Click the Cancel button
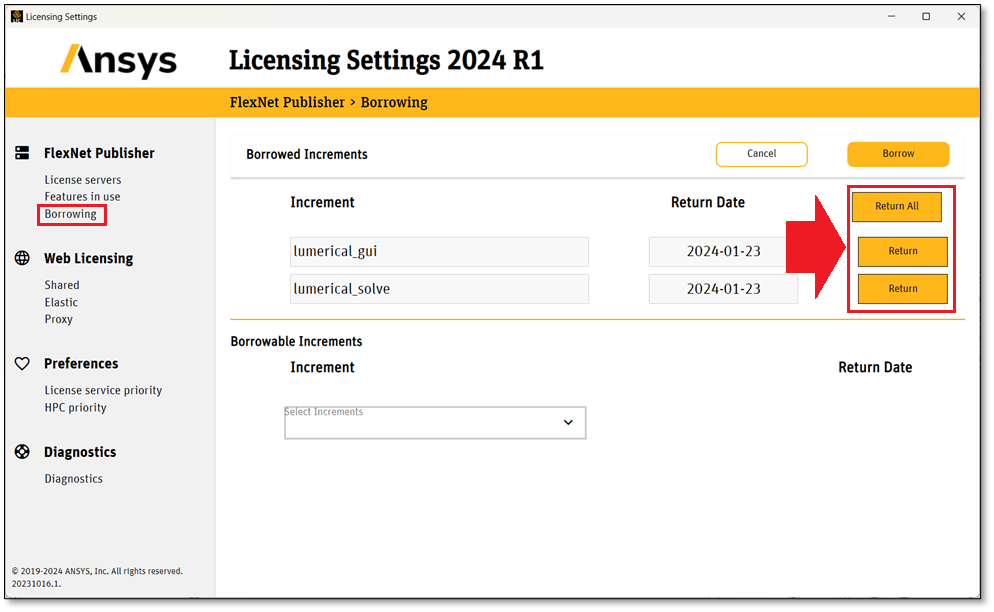994x612 pixels. 761,154
